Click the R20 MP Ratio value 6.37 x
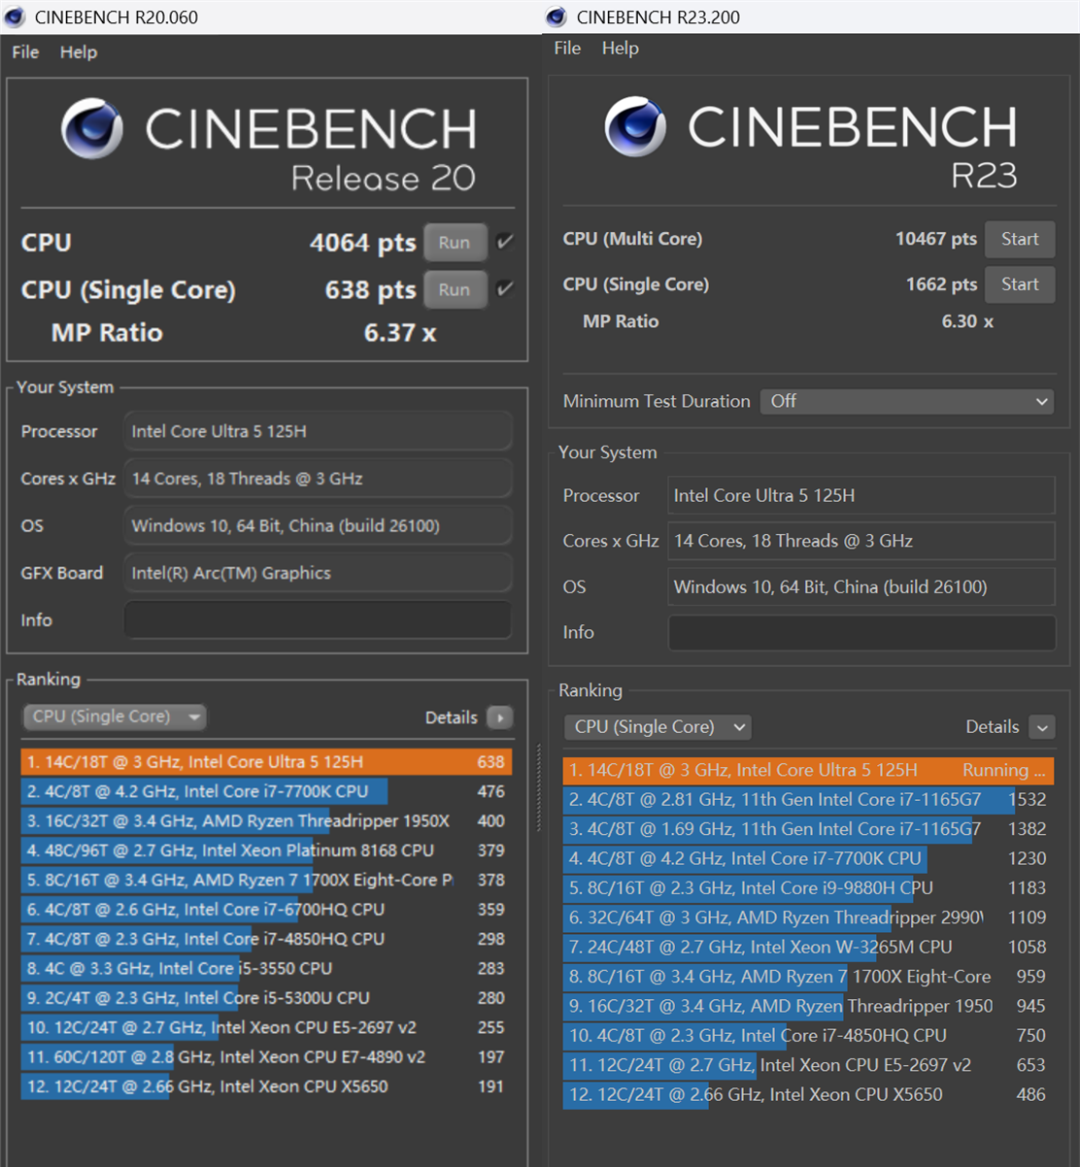 [x=400, y=333]
